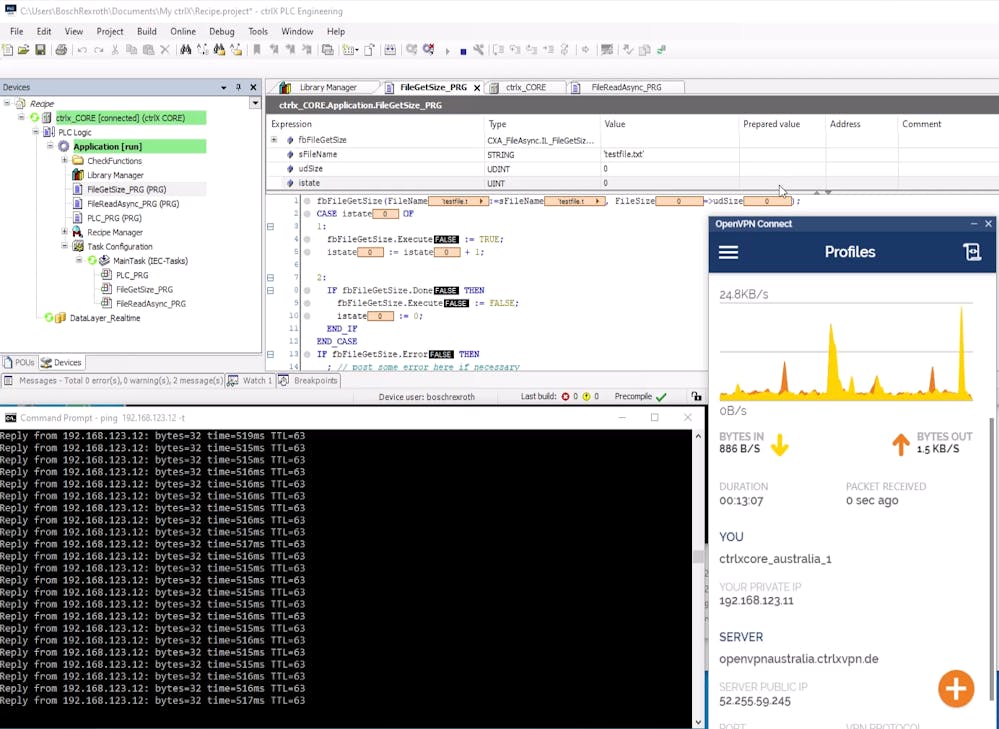Image resolution: width=999 pixels, height=729 pixels.
Task: Click the import profile icon in OpenVPN
Action: click(x=972, y=252)
